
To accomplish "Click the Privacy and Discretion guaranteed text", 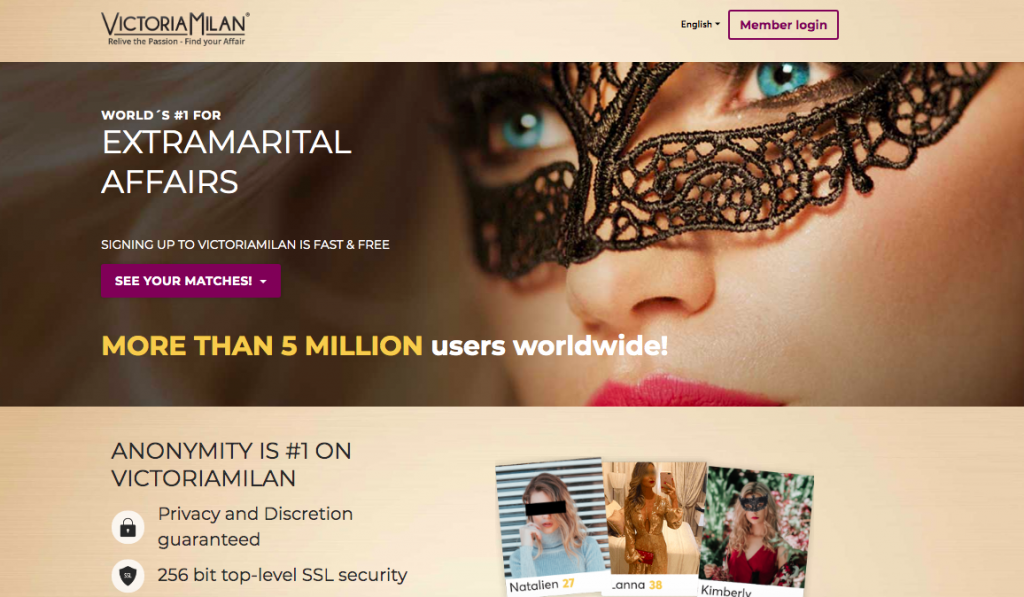I will point(255,526).
